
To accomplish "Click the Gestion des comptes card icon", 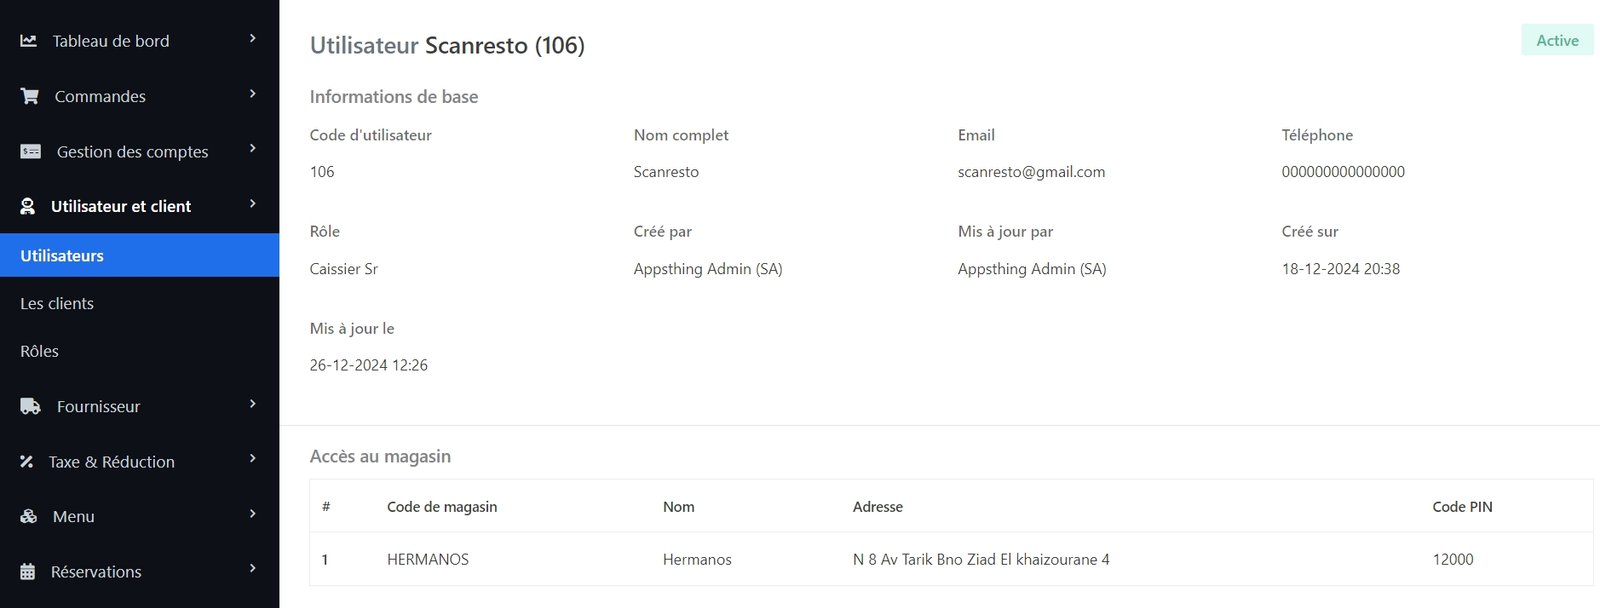I will (31, 152).
